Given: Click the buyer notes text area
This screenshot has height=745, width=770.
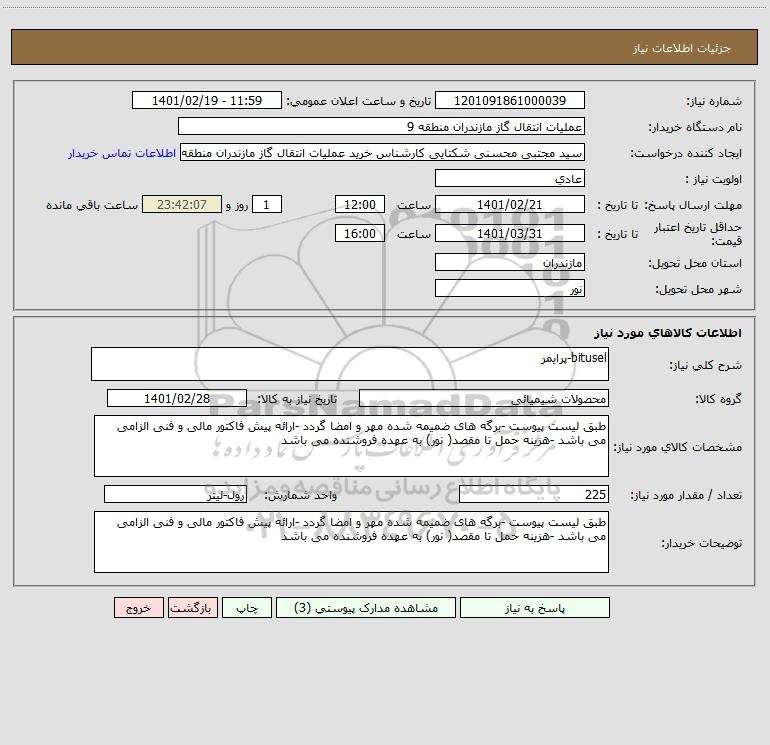Looking at the screenshot, I should point(351,542).
